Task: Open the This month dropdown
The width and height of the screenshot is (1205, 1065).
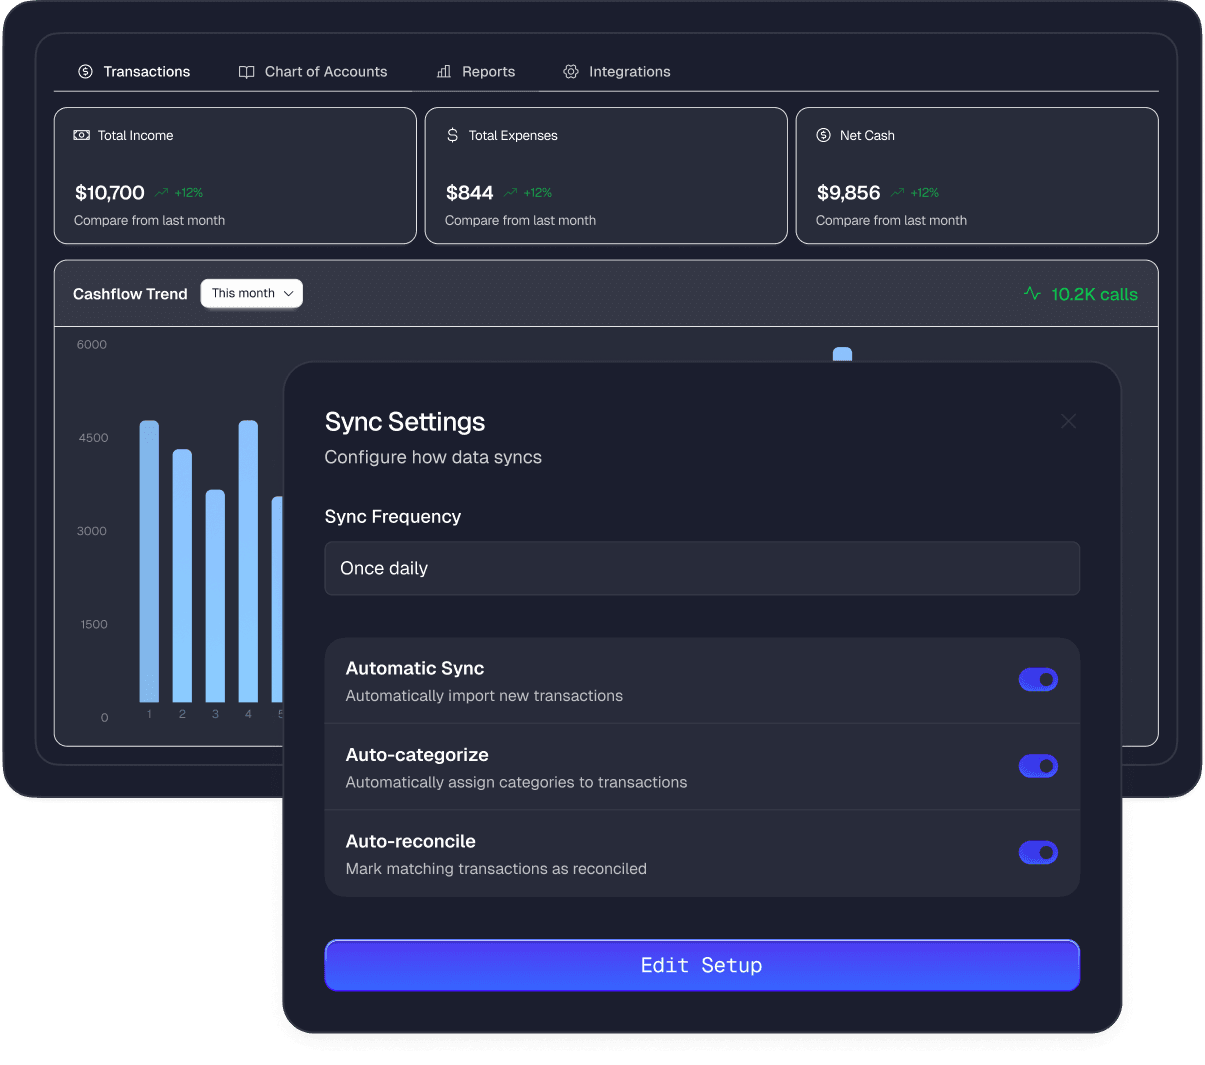Action: pyautogui.click(x=251, y=293)
